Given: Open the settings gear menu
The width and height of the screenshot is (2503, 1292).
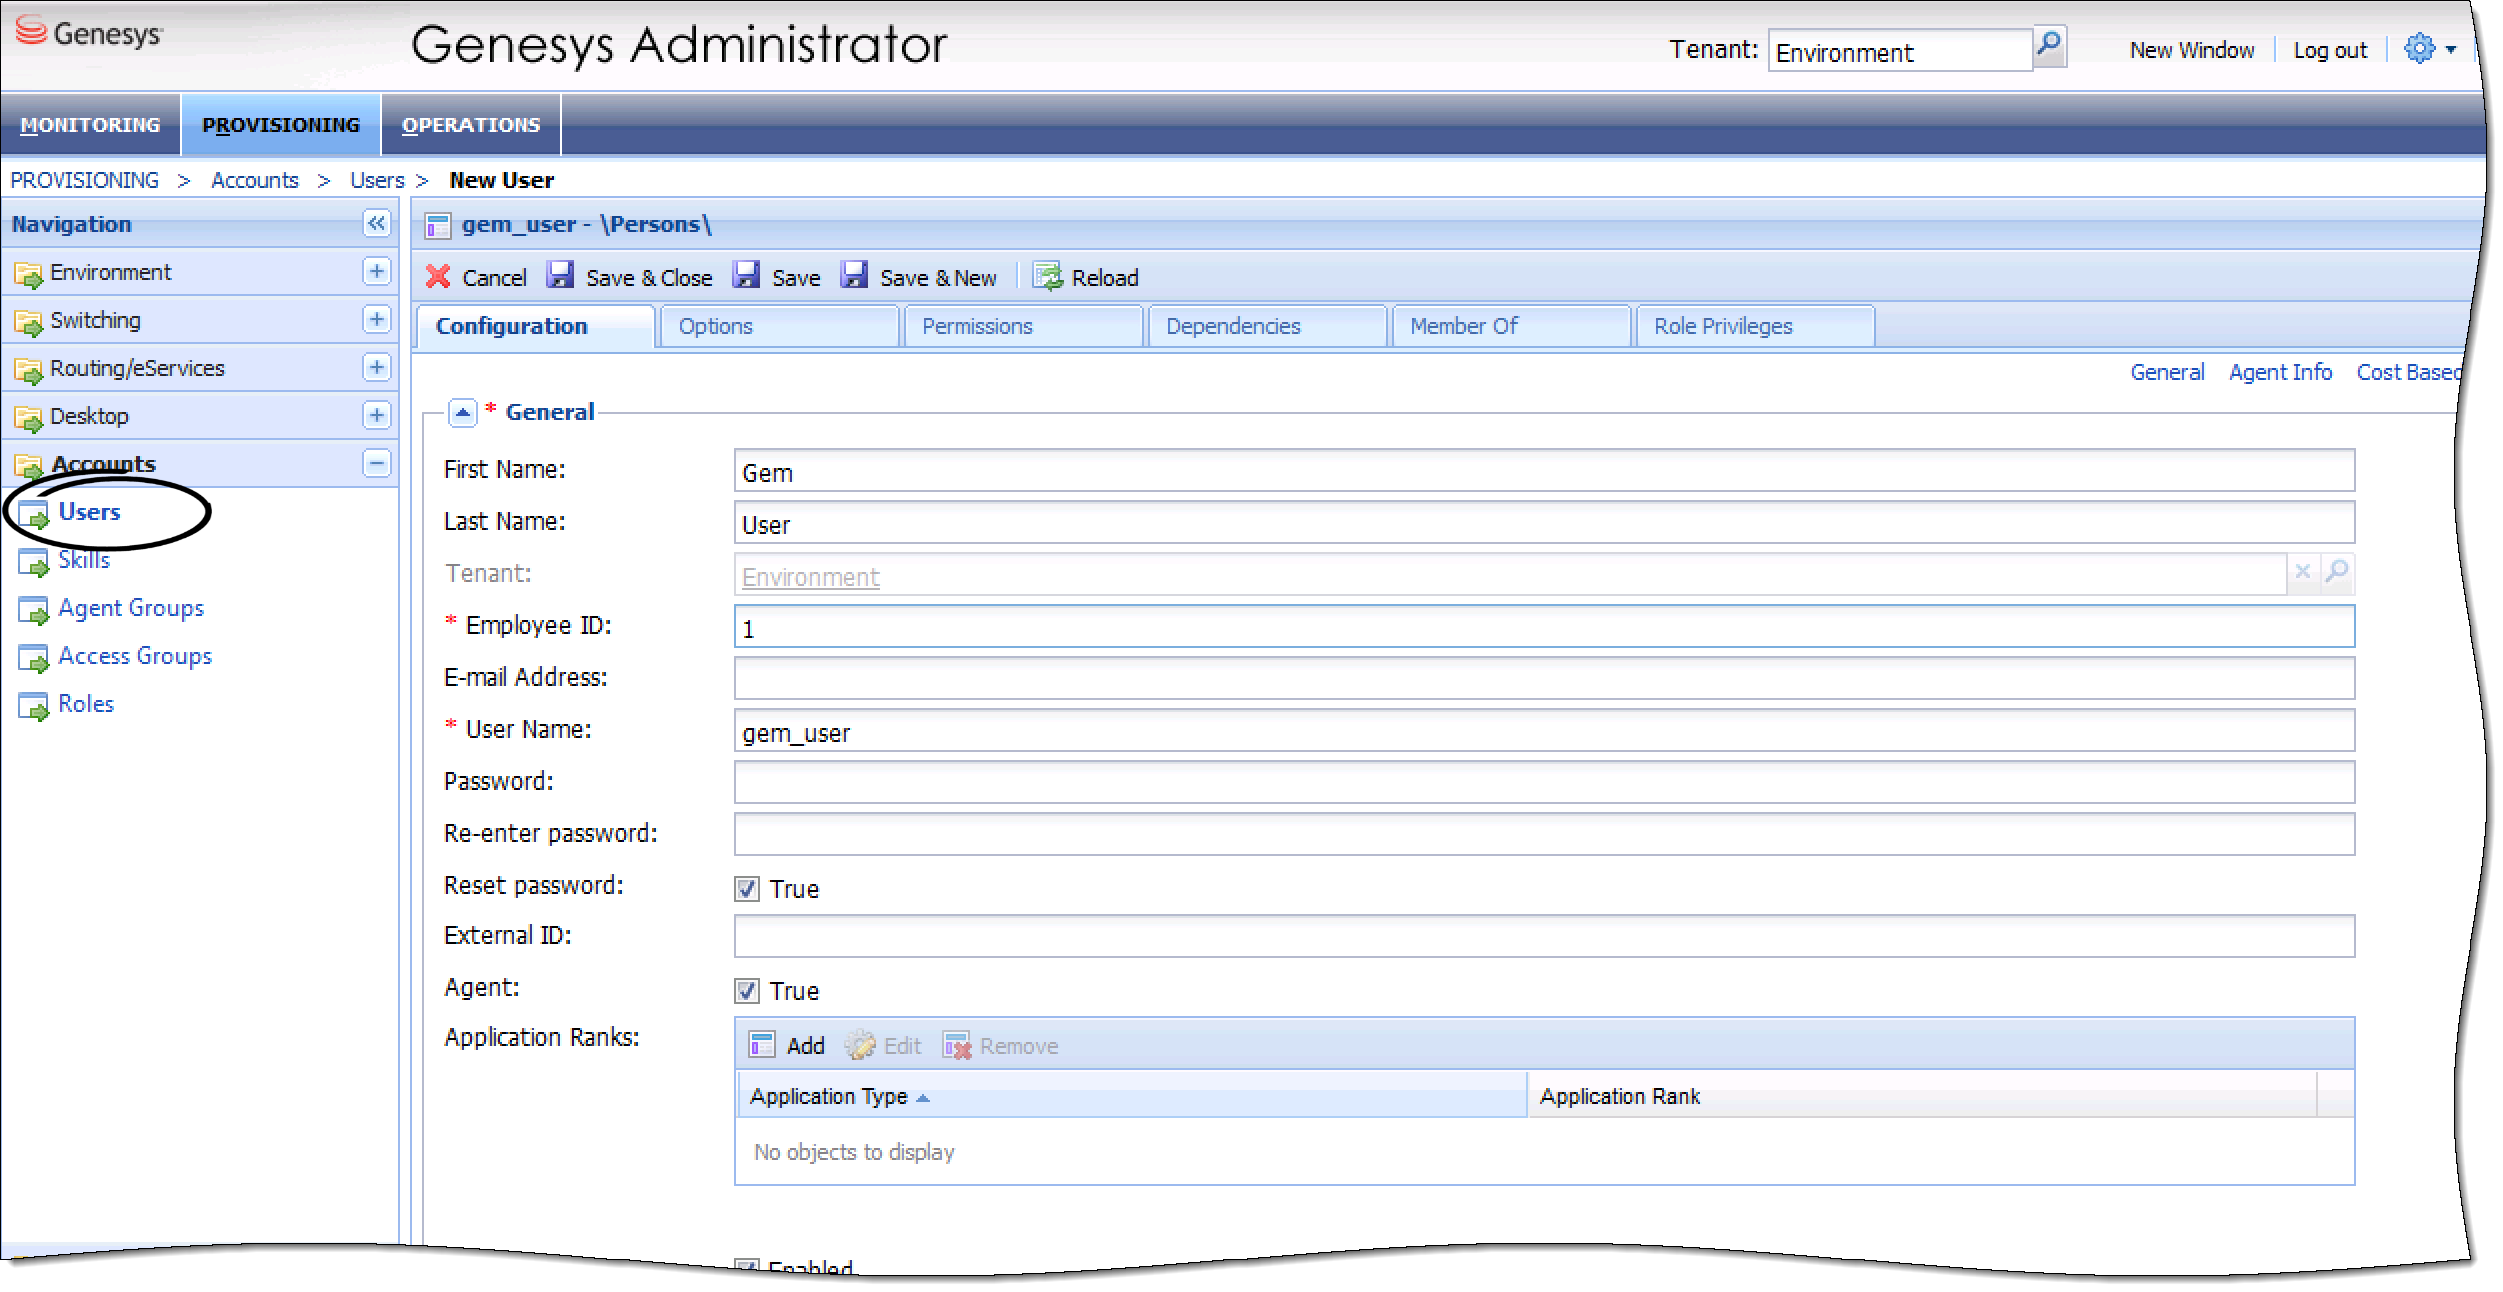Looking at the screenshot, I should tap(2419, 48).
